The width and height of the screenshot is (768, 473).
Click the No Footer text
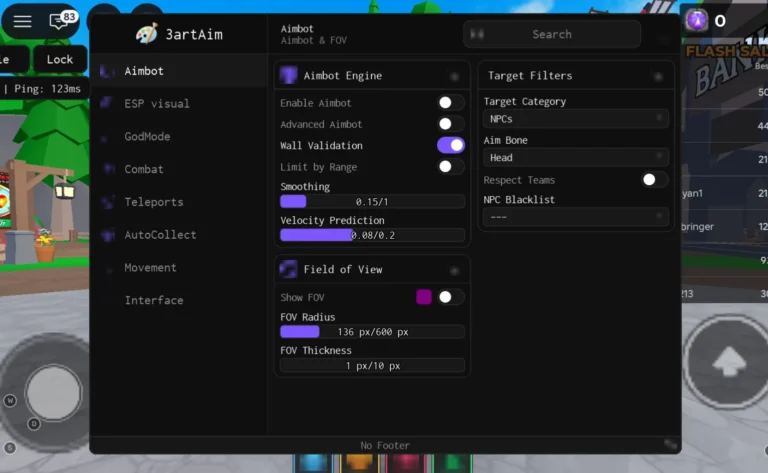point(385,445)
